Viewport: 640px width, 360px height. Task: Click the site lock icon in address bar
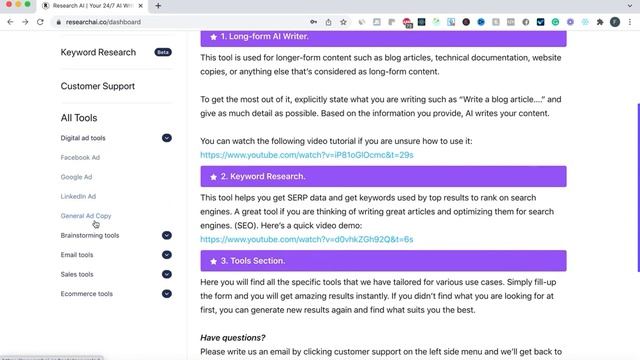(x=59, y=22)
